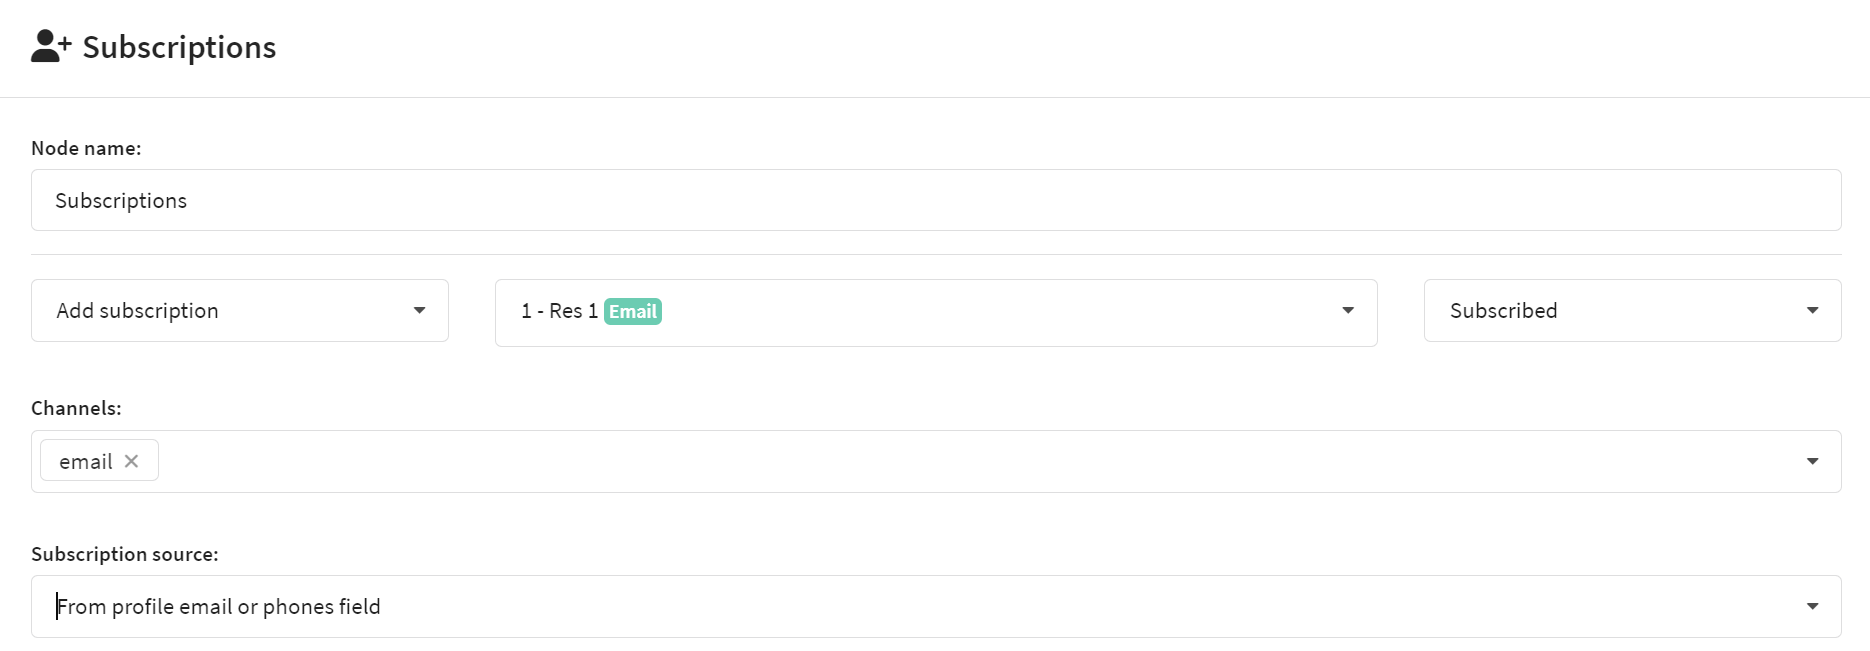Click the add-user Subscriptions header icon
Screen dimensions: 1870x651
coord(51,47)
